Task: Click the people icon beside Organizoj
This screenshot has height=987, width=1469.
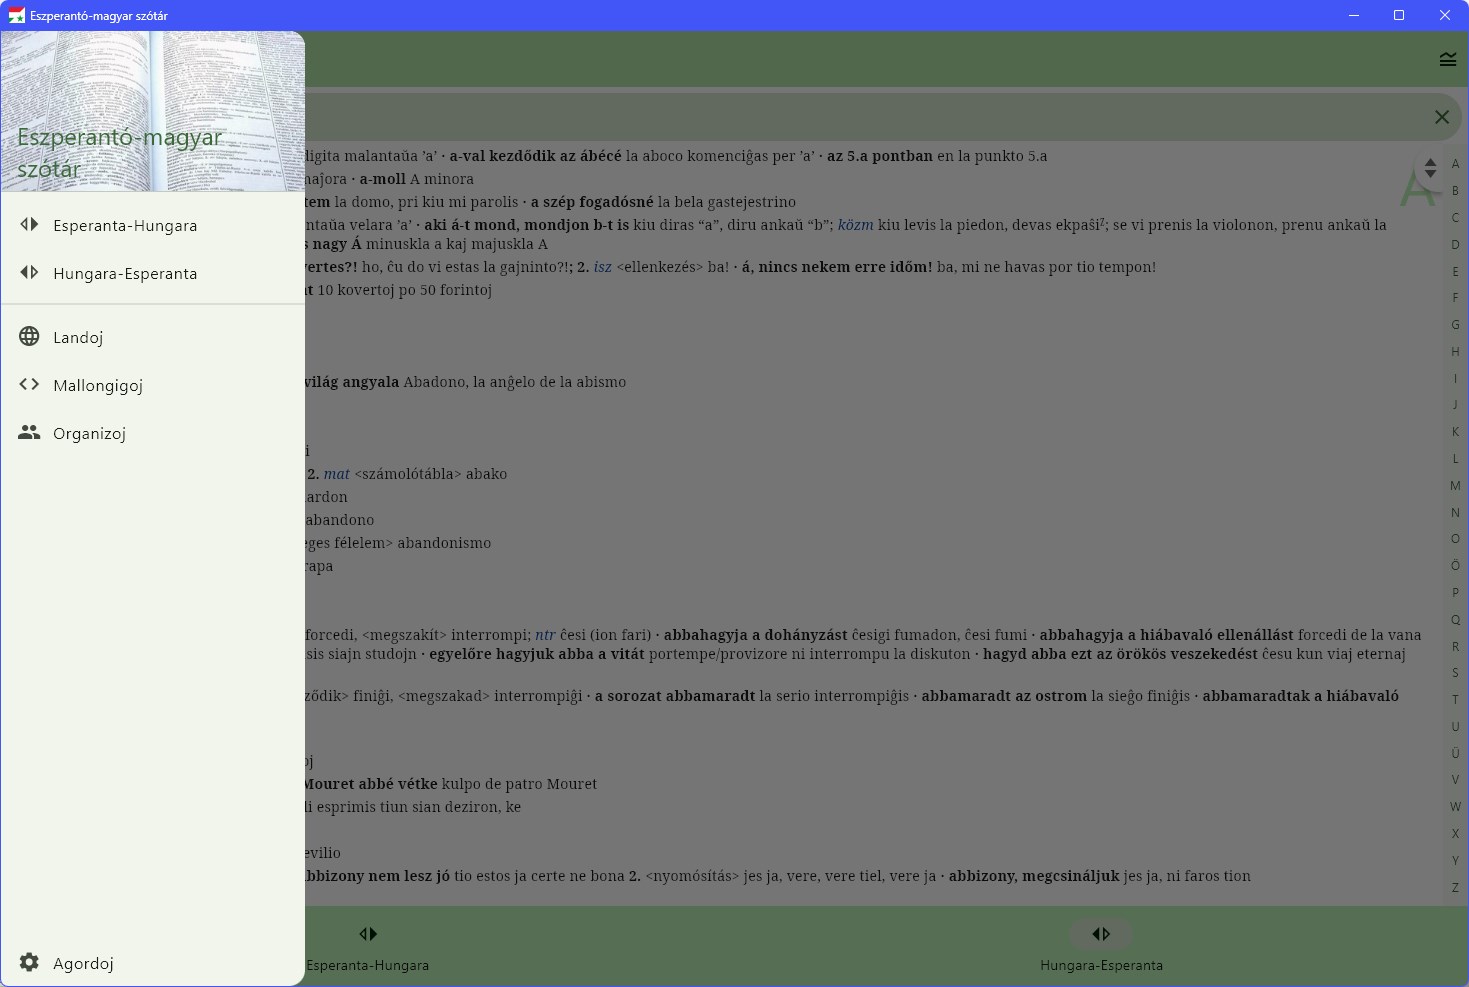Action: pyautogui.click(x=29, y=432)
